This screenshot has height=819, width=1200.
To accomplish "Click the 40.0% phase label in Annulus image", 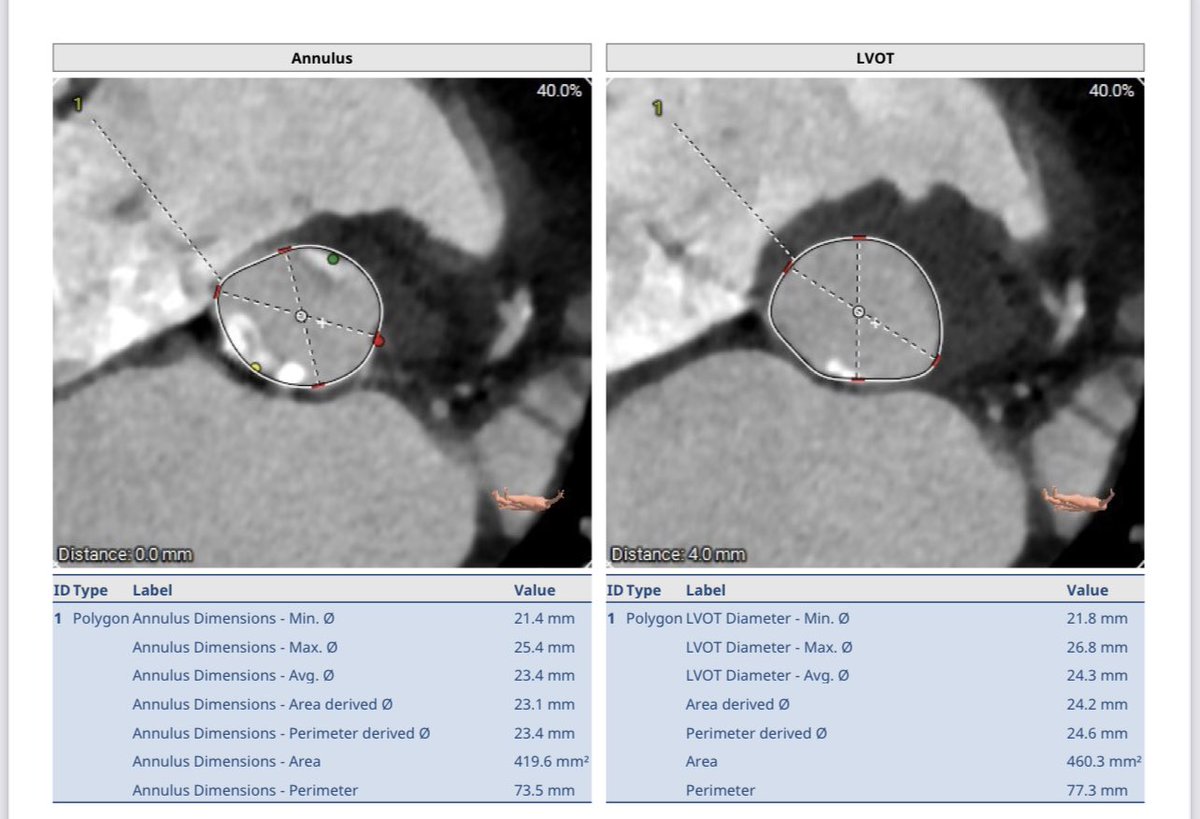I will tap(559, 90).
